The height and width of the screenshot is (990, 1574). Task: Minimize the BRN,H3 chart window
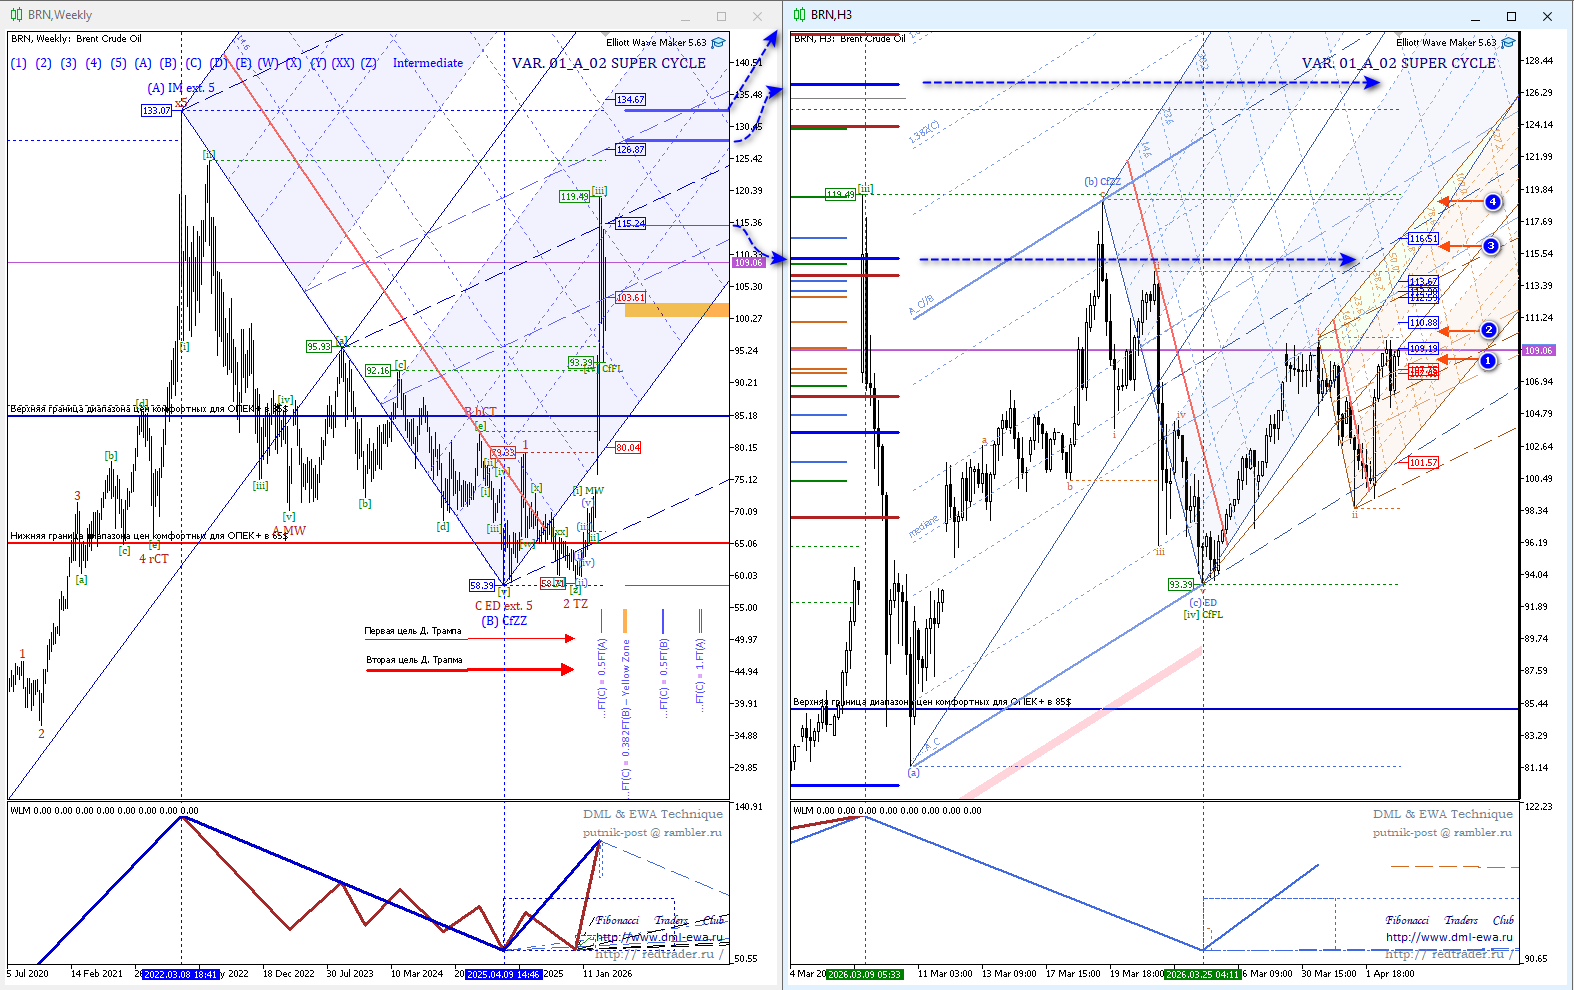1475,16
